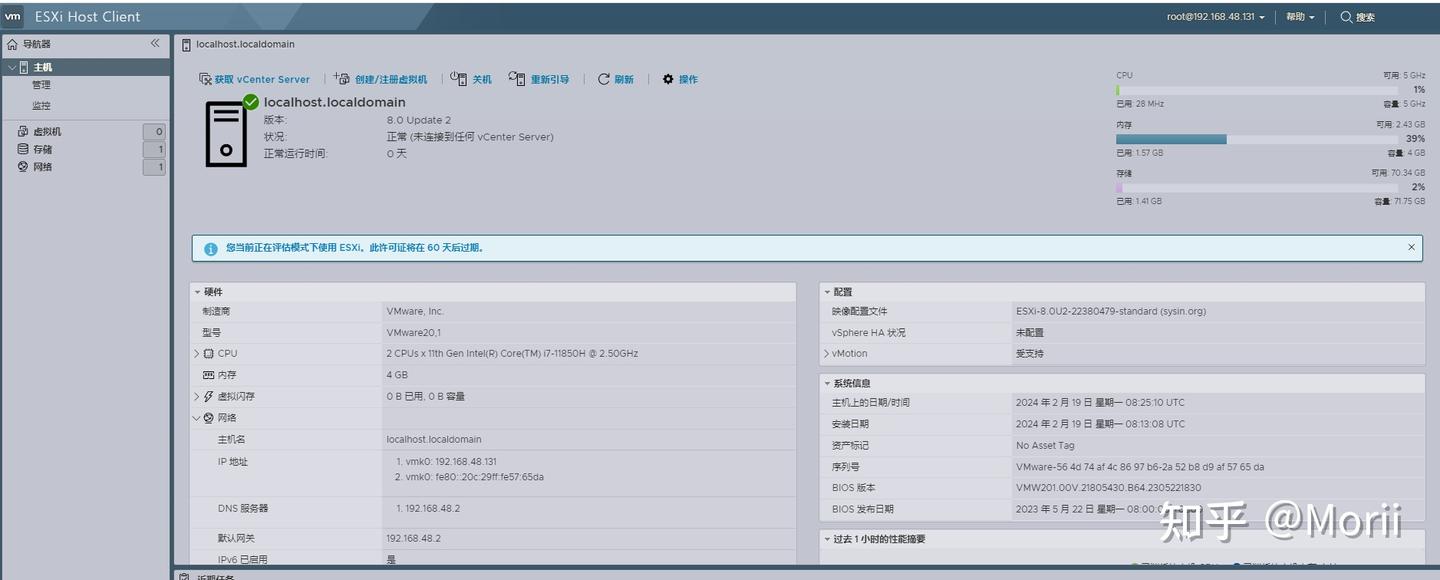Select 监控 under the 主机 tree
Image resolution: width=1440 pixels, height=580 pixels.
click(x=41, y=103)
